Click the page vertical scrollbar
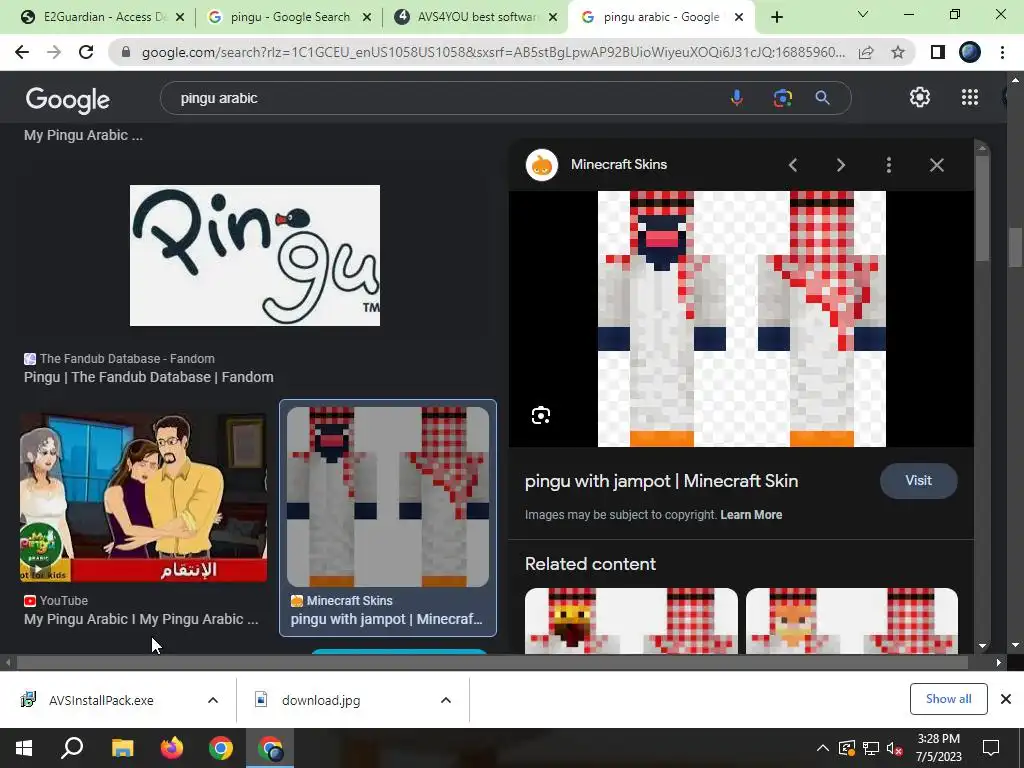Screen dimensions: 1024x768 (1015, 248)
